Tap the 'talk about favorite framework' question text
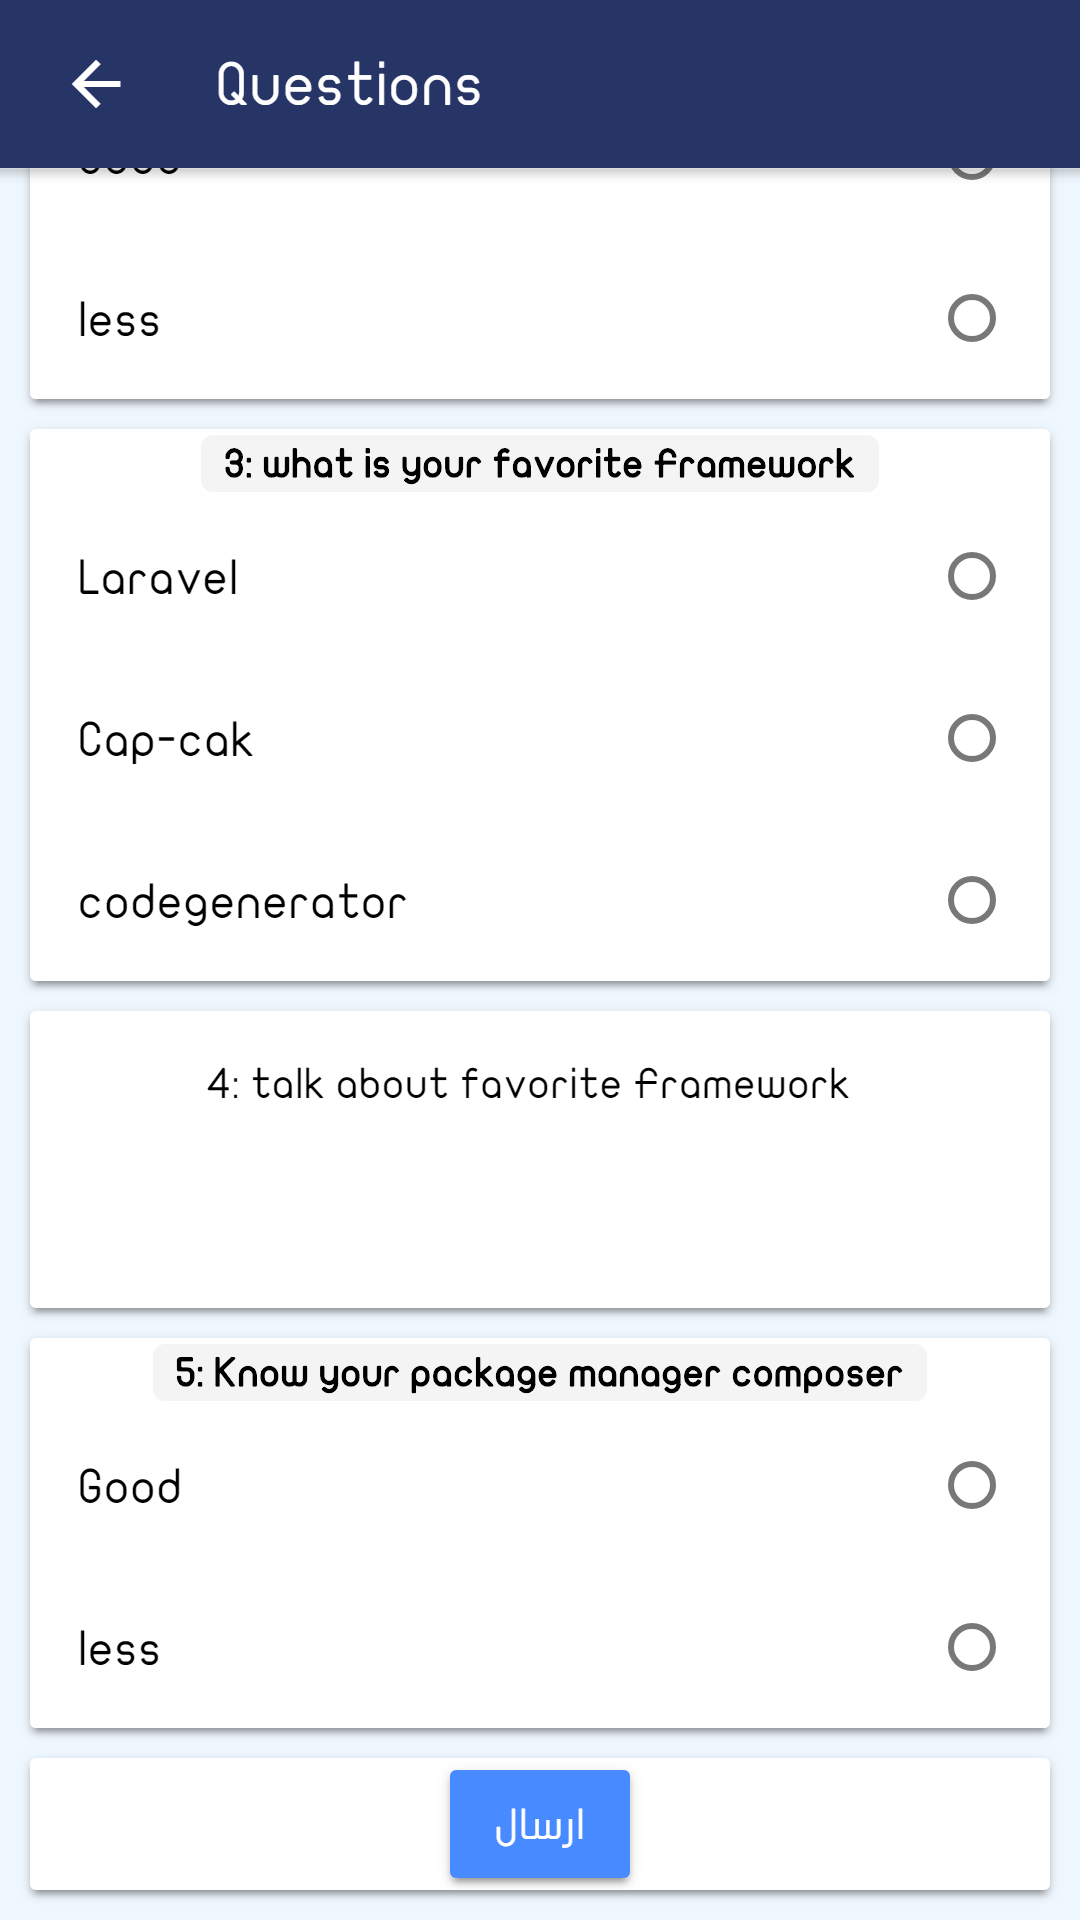 tap(528, 1084)
